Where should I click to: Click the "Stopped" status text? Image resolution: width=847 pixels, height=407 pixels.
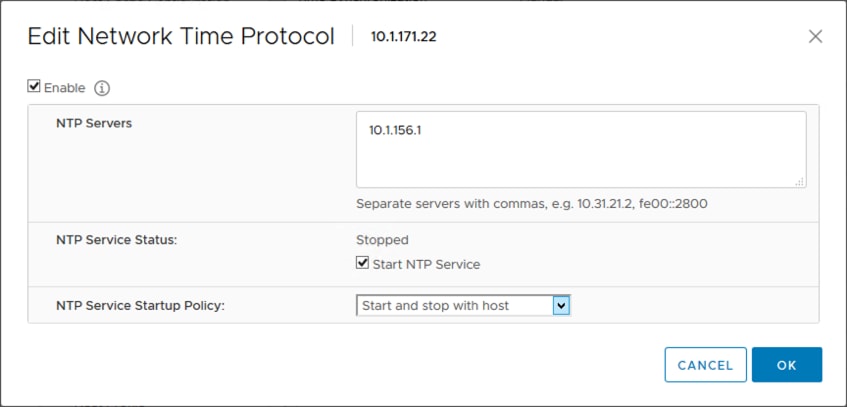tap(382, 239)
